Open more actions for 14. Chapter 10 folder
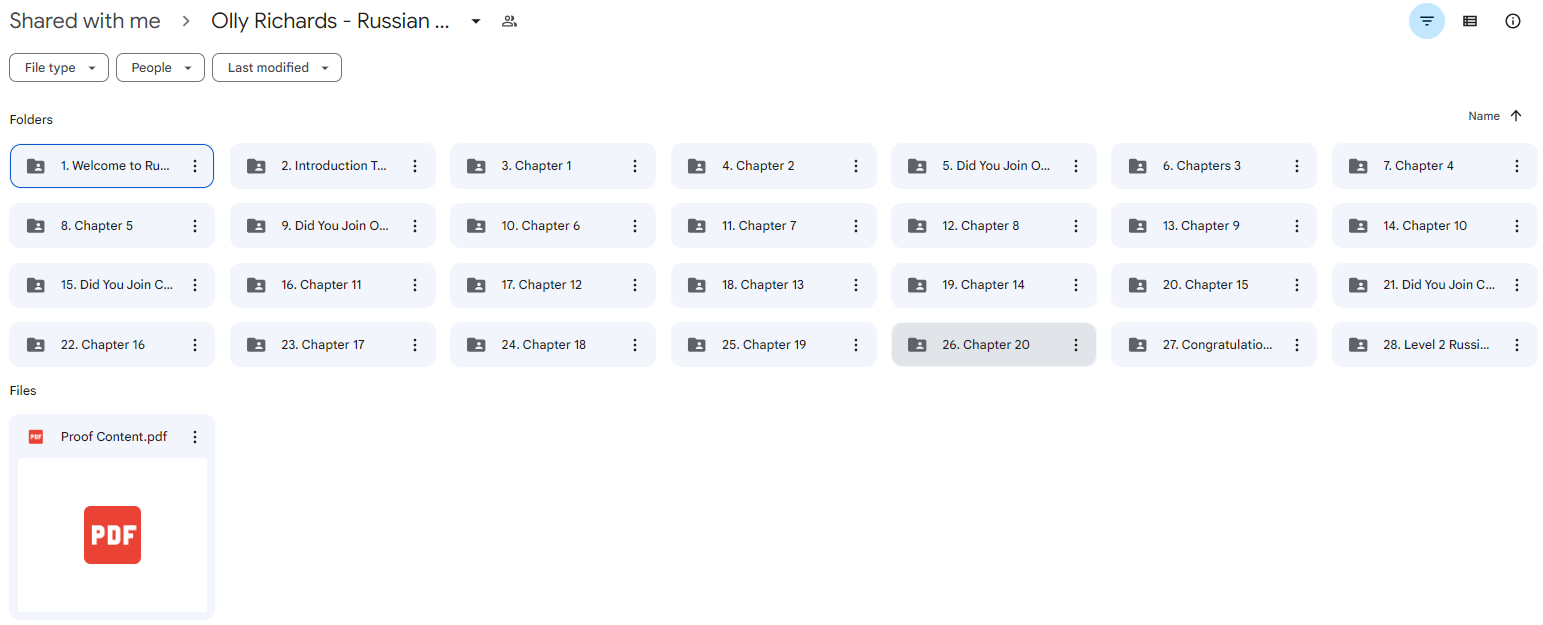The height and width of the screenshot is (625, 1543). [1517, 226]
